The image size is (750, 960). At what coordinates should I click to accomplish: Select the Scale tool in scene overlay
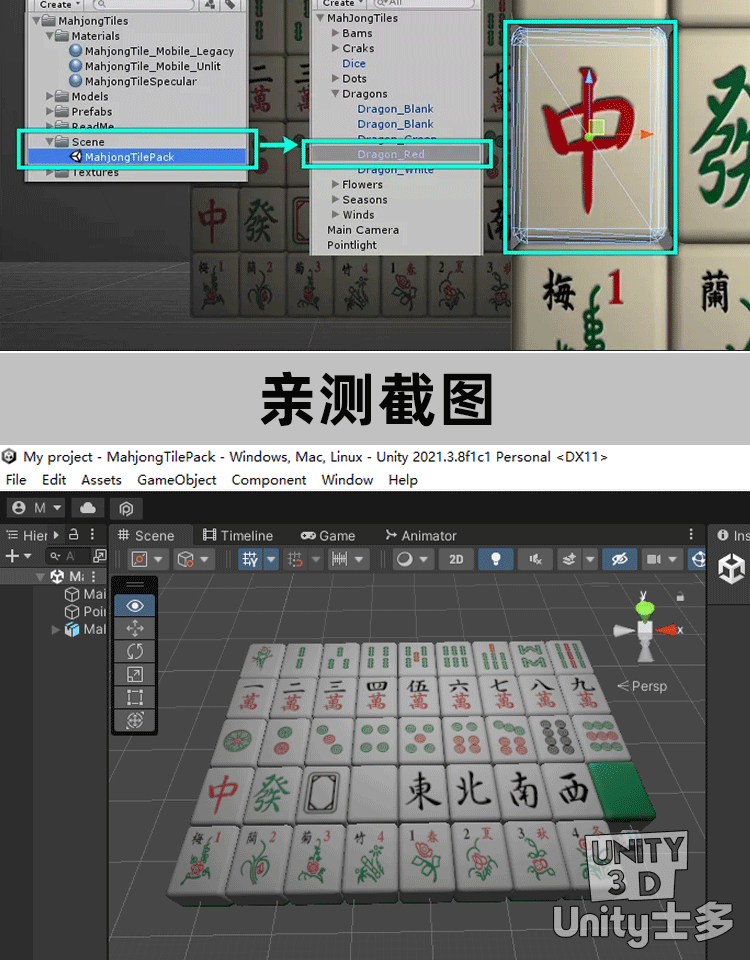click(135, 674)
